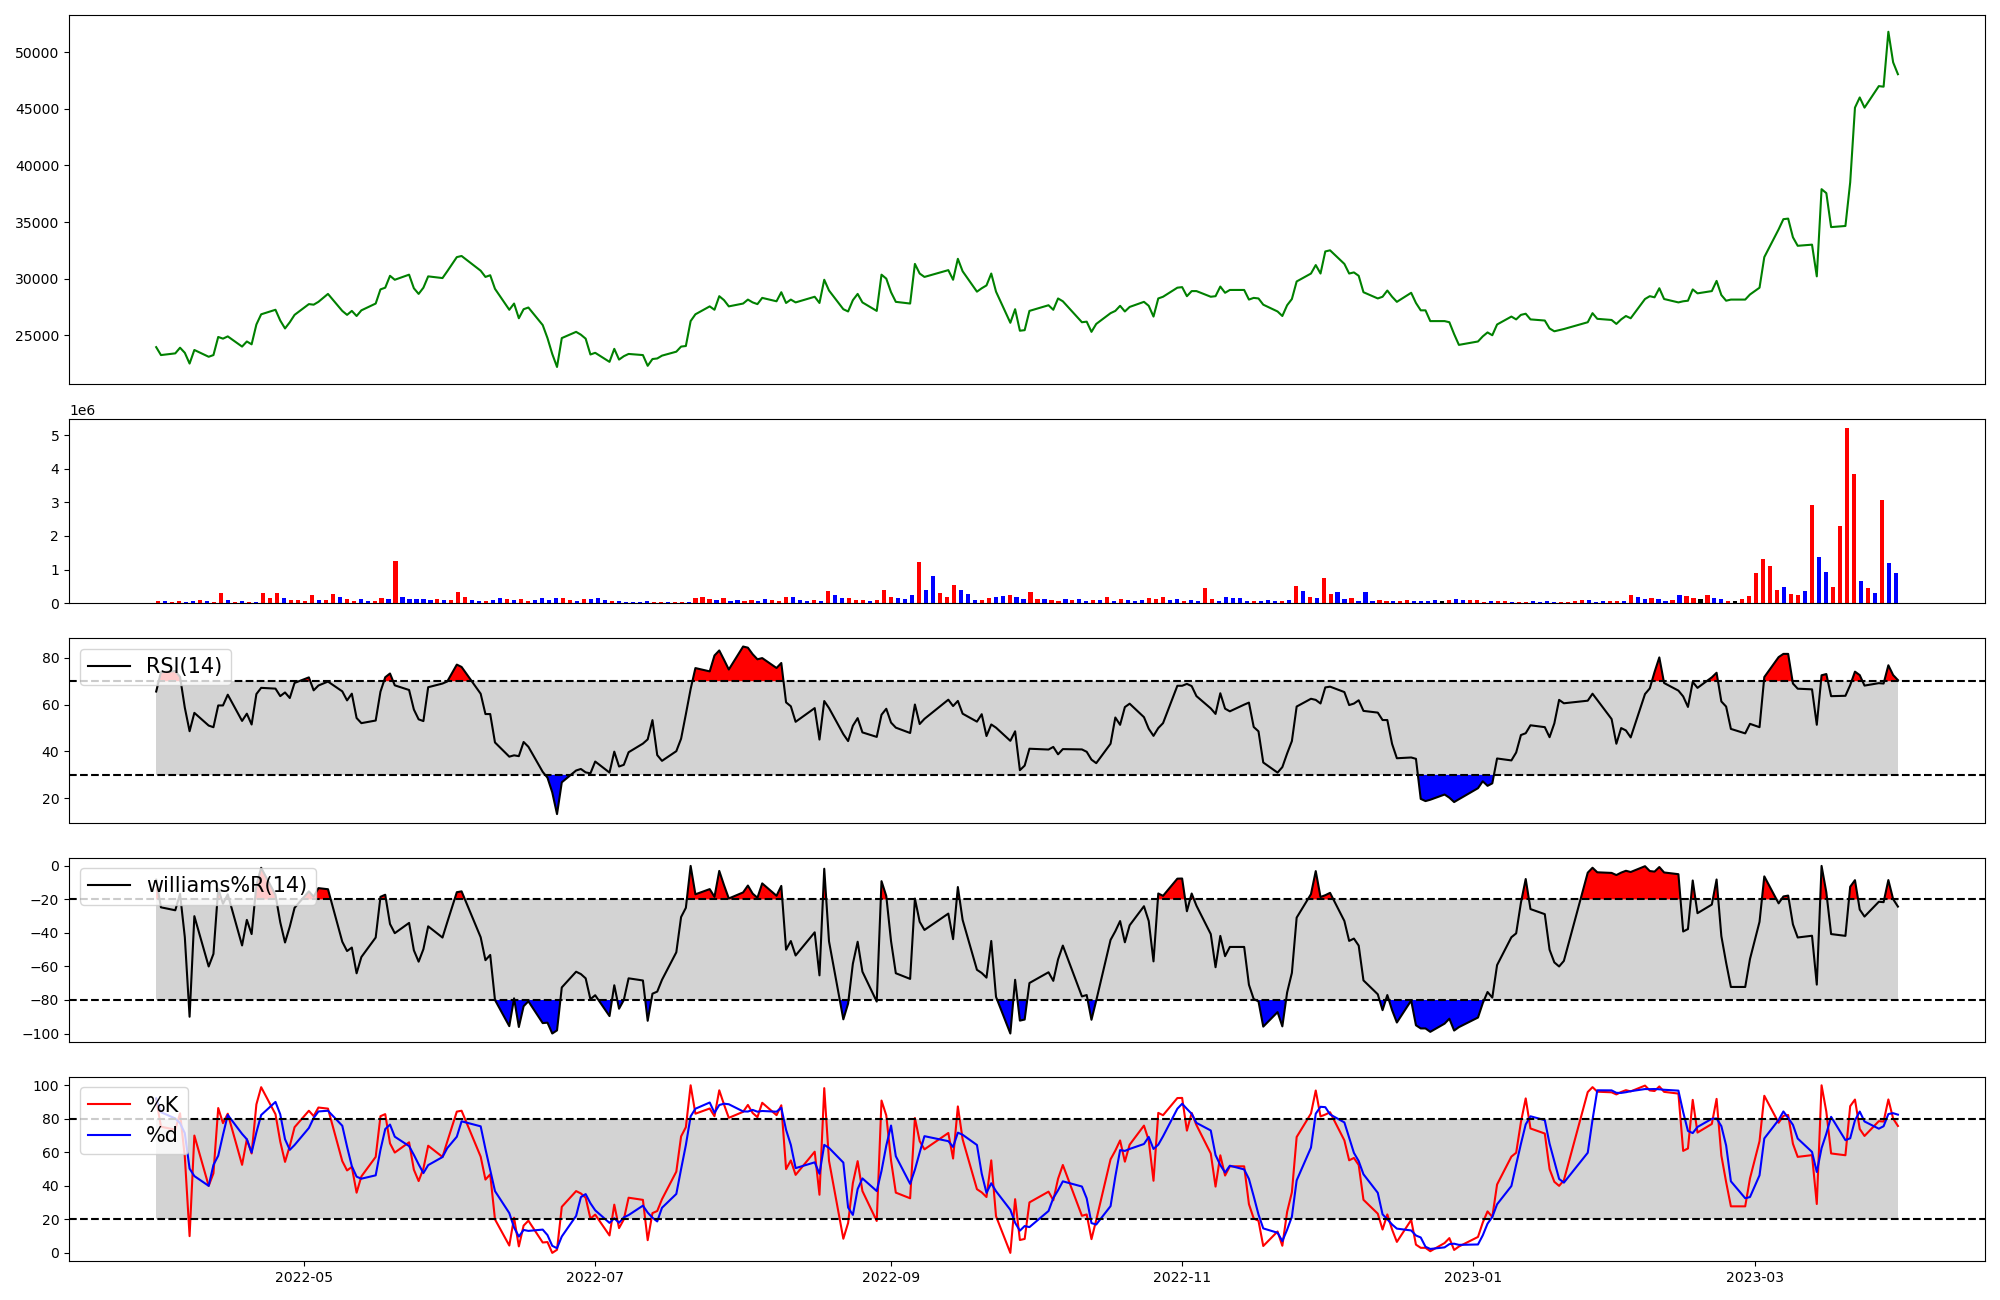Click the RSI(14) legend label

(x=184, y=666)
